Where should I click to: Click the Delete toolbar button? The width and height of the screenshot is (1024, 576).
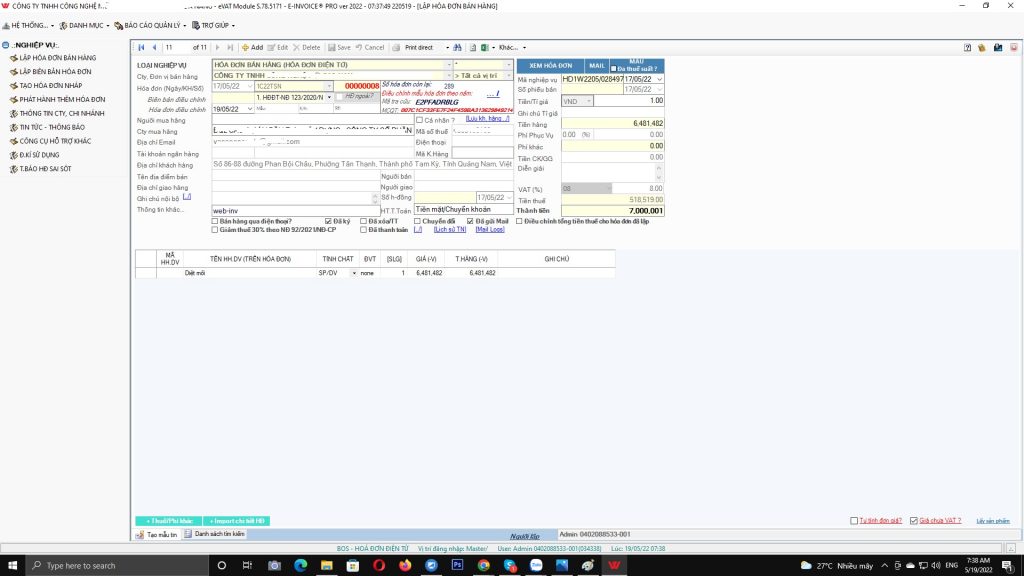pos(306,48)
